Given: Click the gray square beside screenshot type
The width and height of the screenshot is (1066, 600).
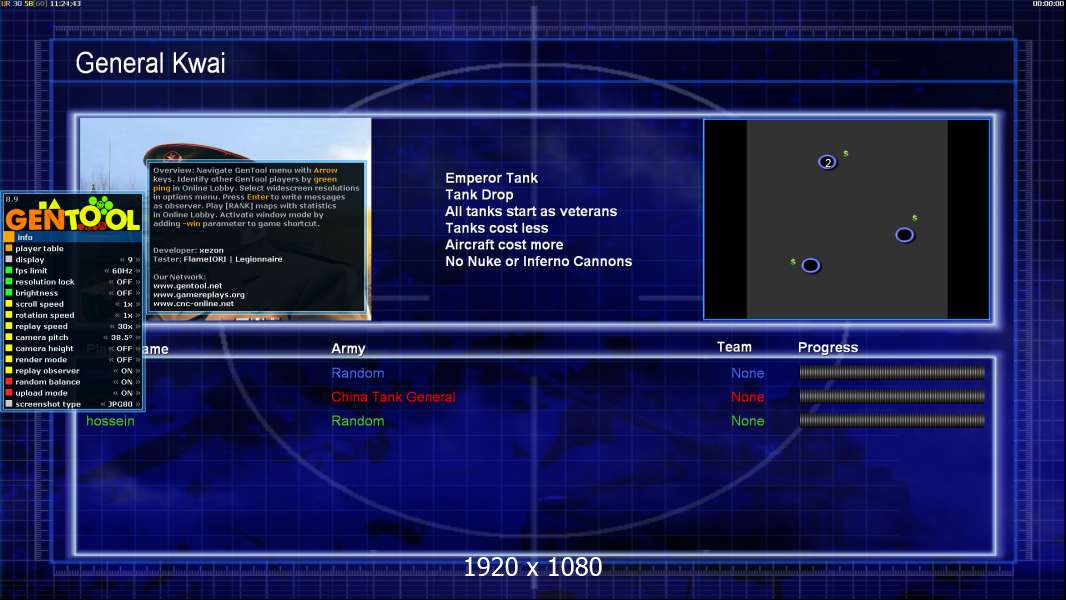Looking at the screenshot, I should click(x=9, y=404).
